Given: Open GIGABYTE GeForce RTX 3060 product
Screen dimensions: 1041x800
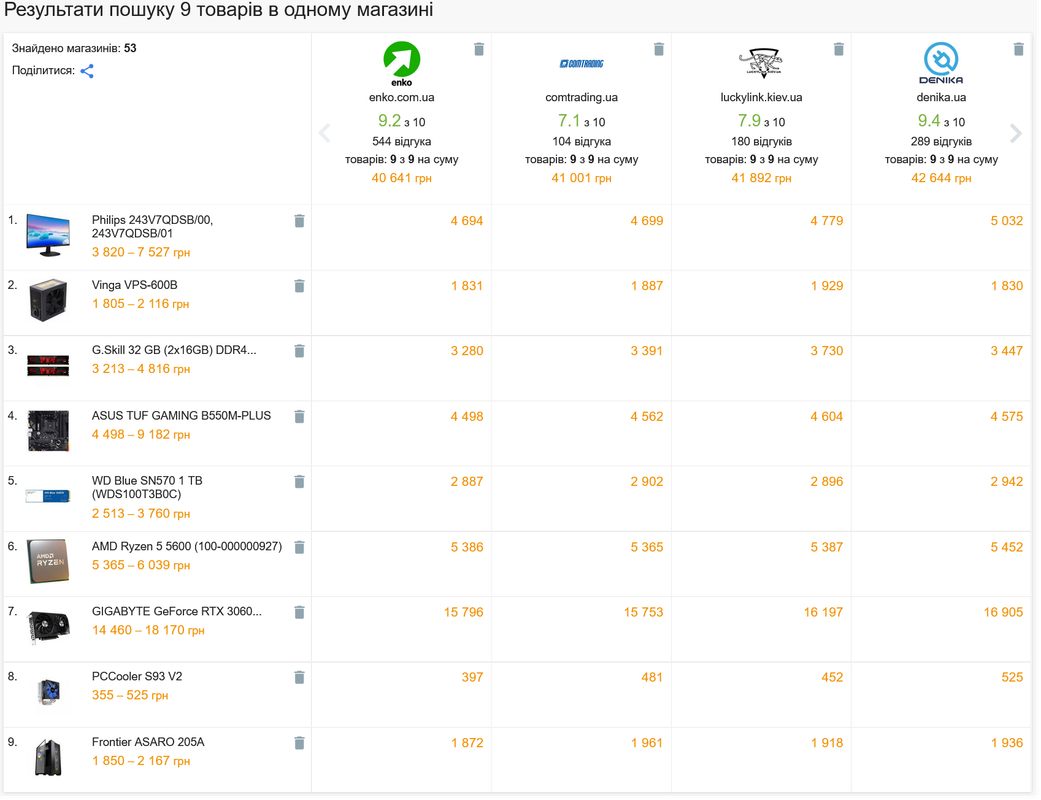Looking at the screenshot, I should click(177, 612).
